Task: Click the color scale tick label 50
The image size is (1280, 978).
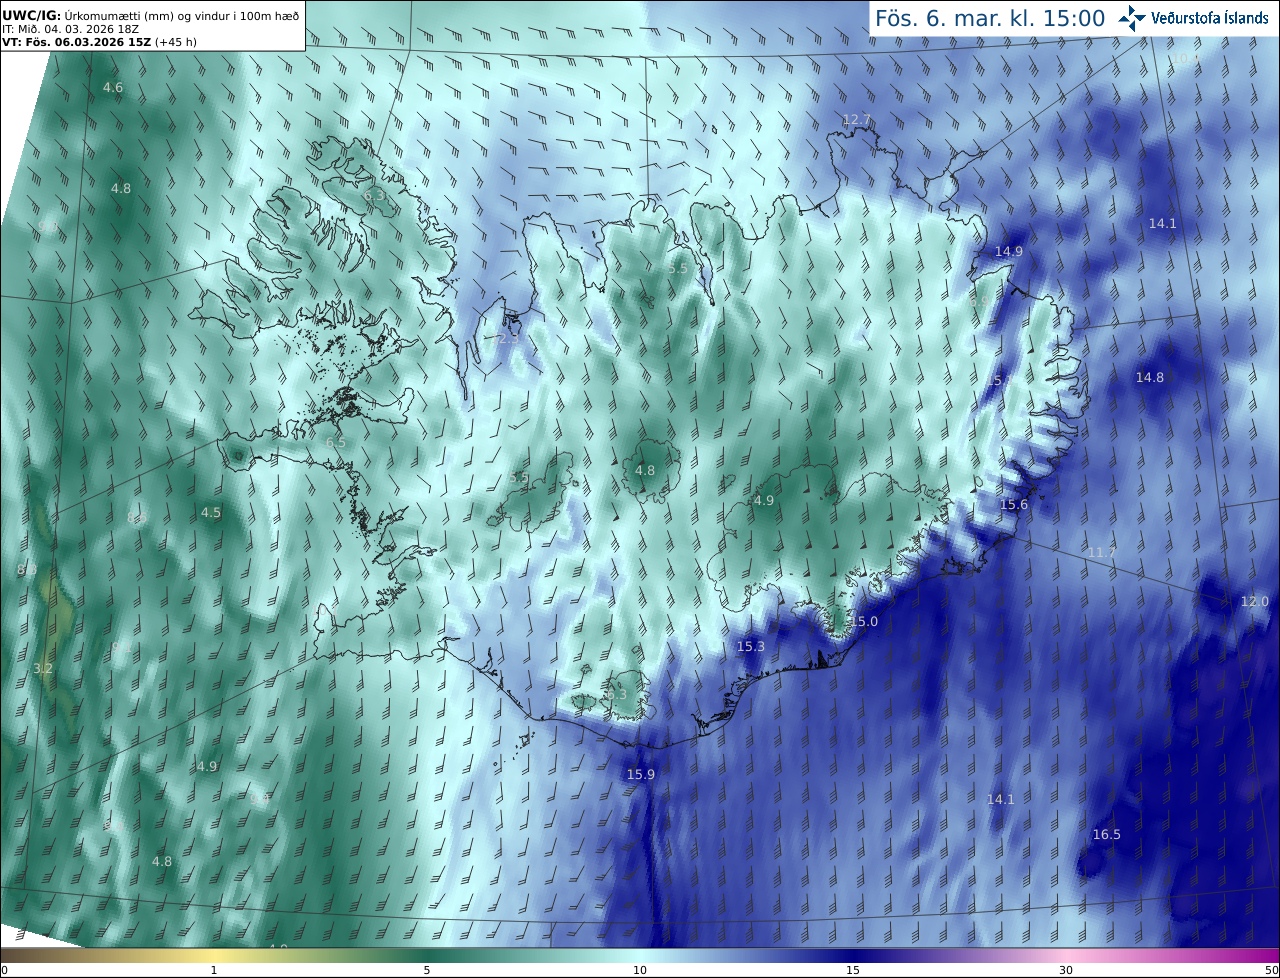Action: pyautogui.click(x=1271, y=970)
